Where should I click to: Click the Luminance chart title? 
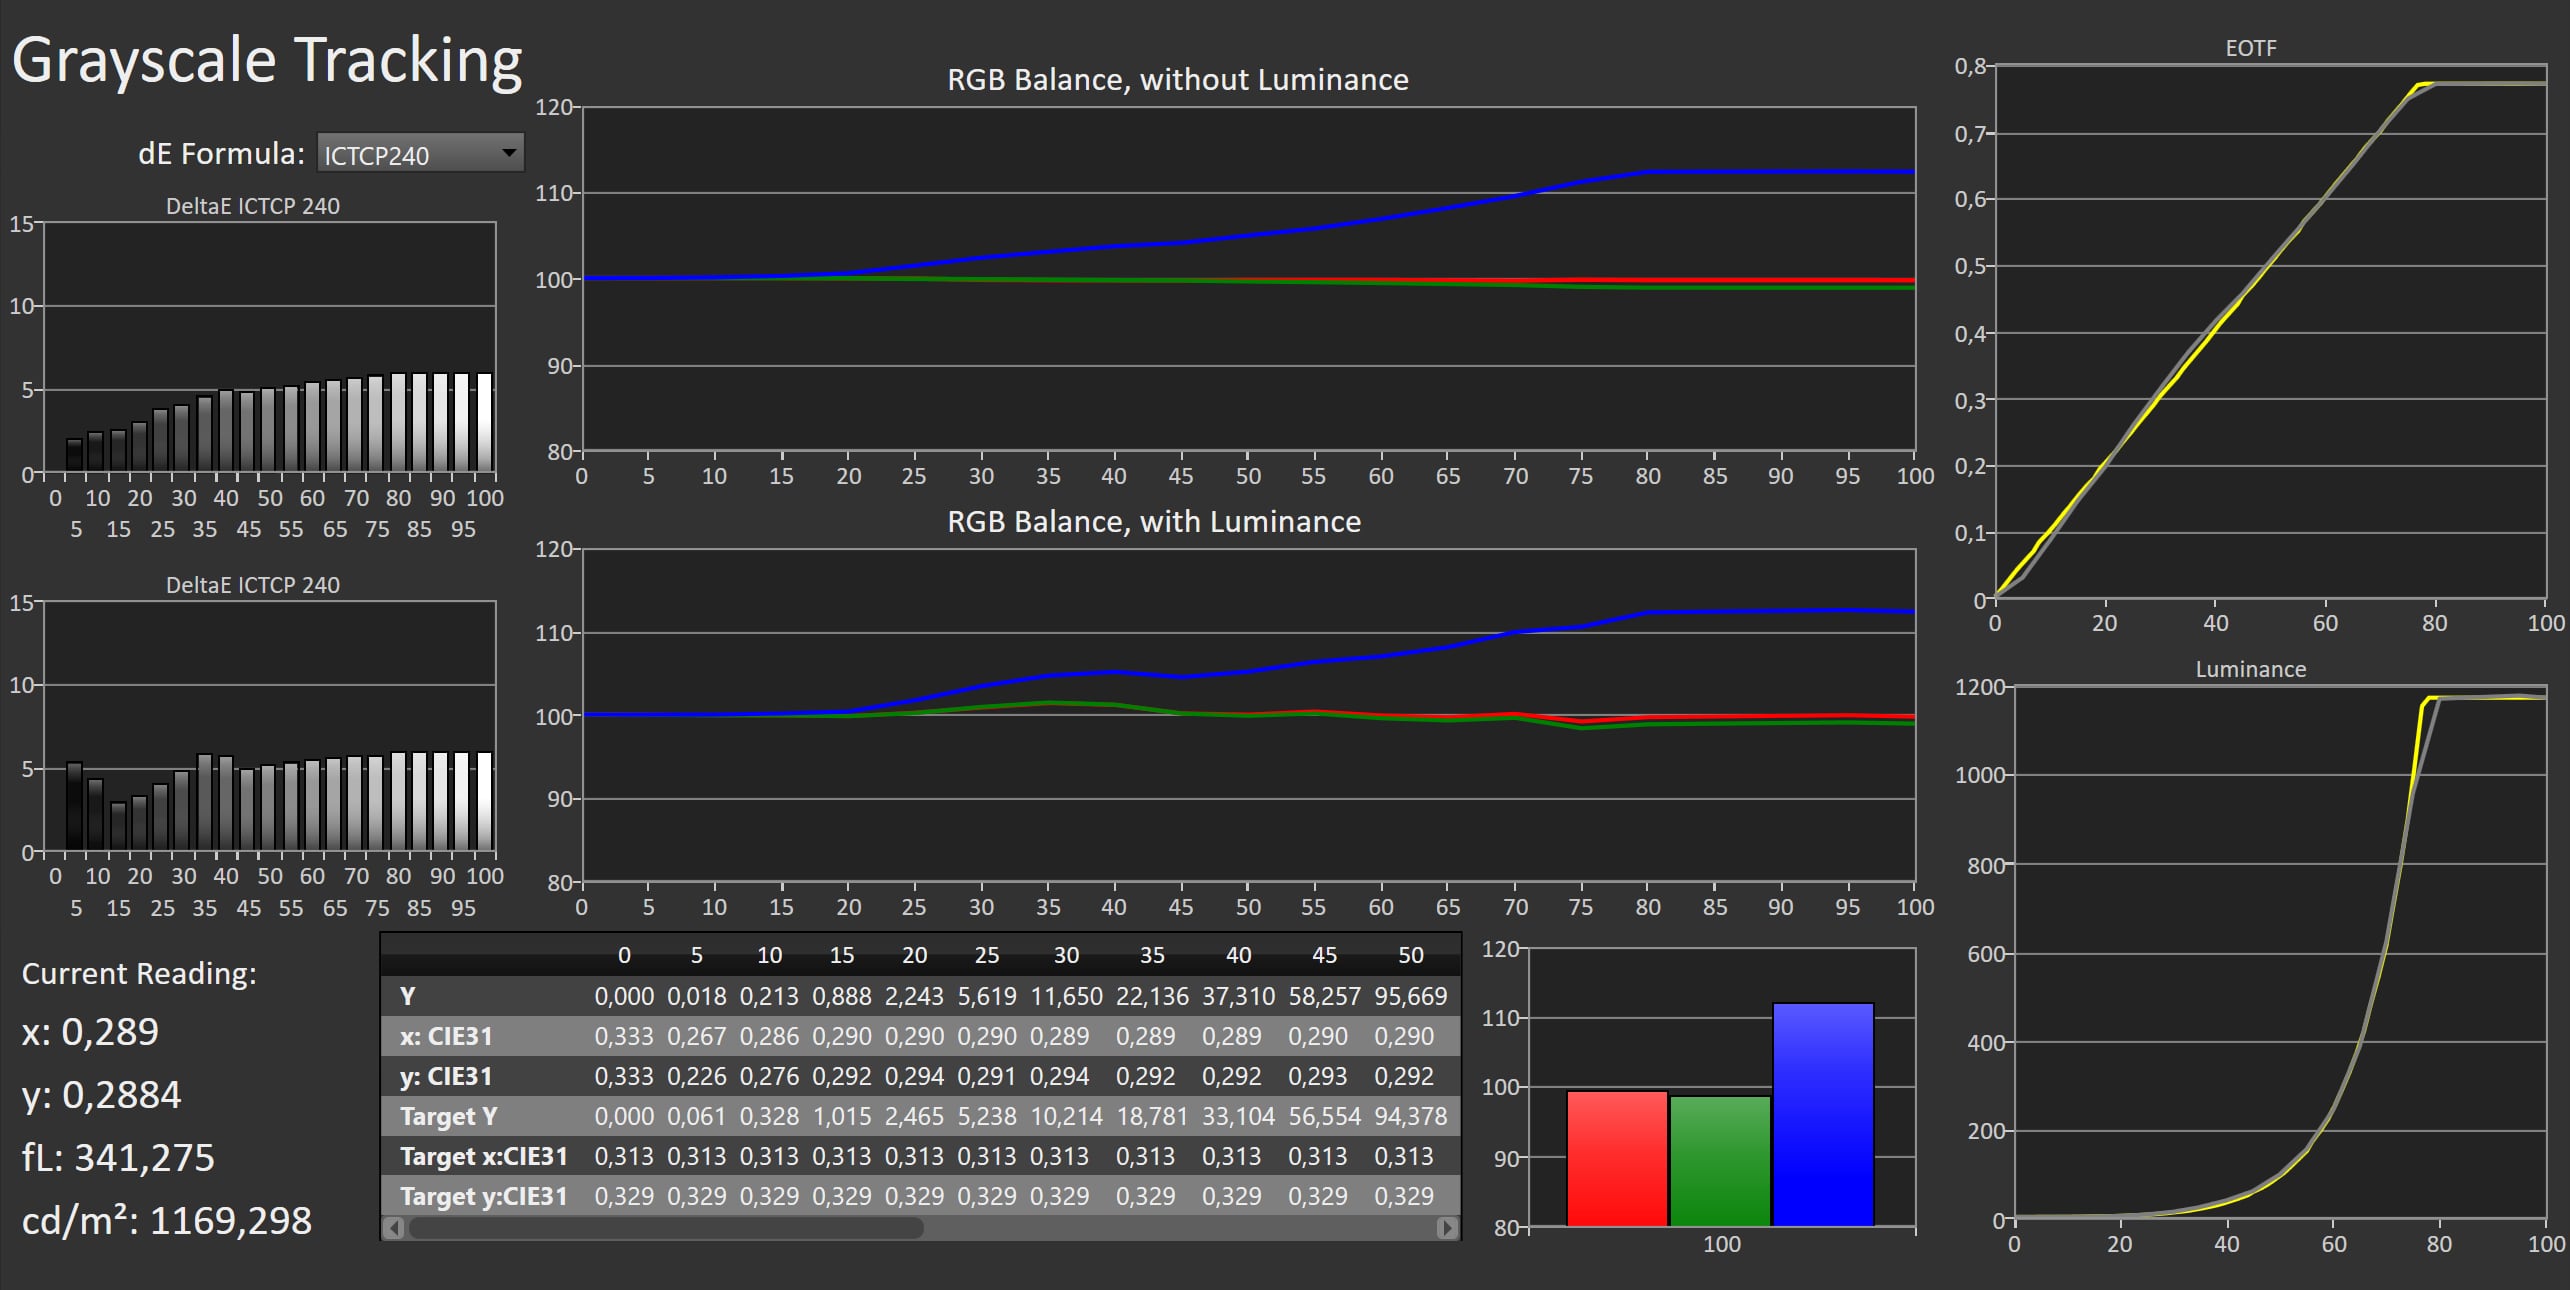point(2250,669)
